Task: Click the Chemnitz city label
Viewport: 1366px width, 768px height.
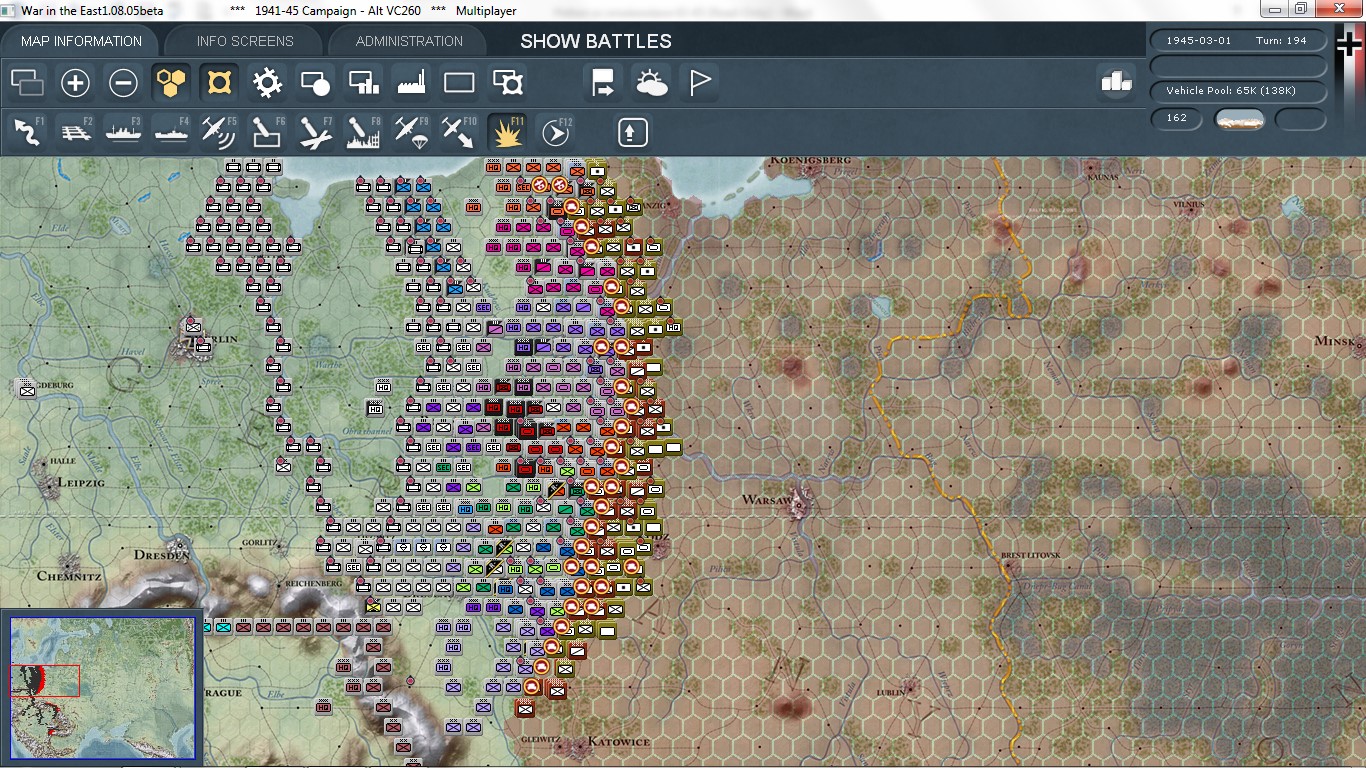Action: tap(70, 576)
